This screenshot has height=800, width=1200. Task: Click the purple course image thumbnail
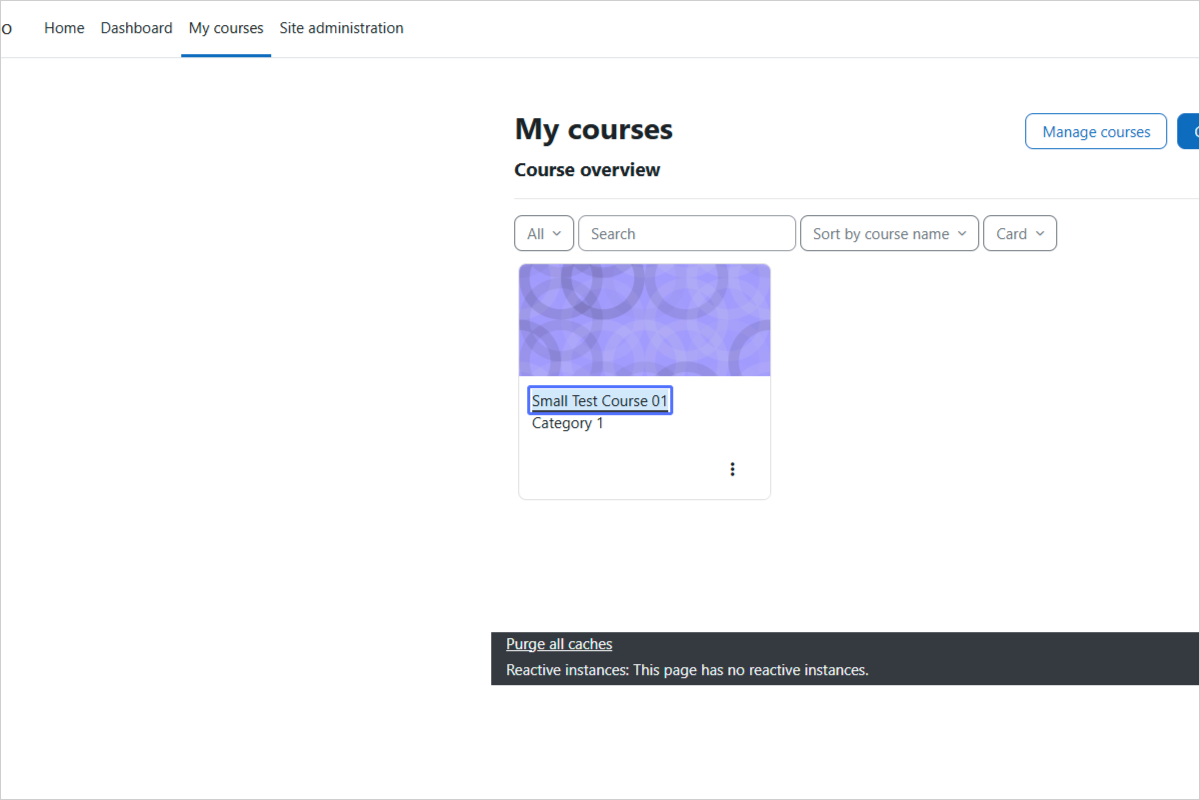point(645,320)
